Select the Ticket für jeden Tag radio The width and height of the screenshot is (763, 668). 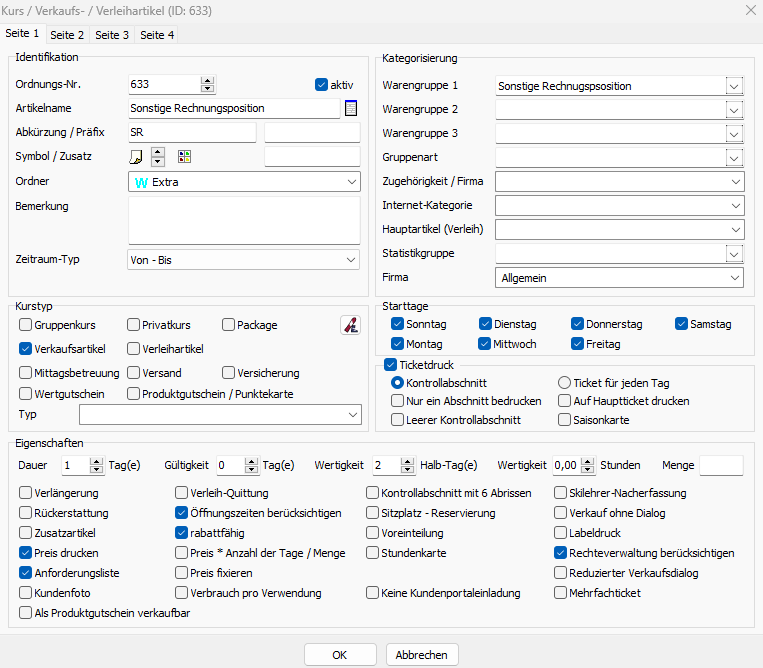[564, 383]
